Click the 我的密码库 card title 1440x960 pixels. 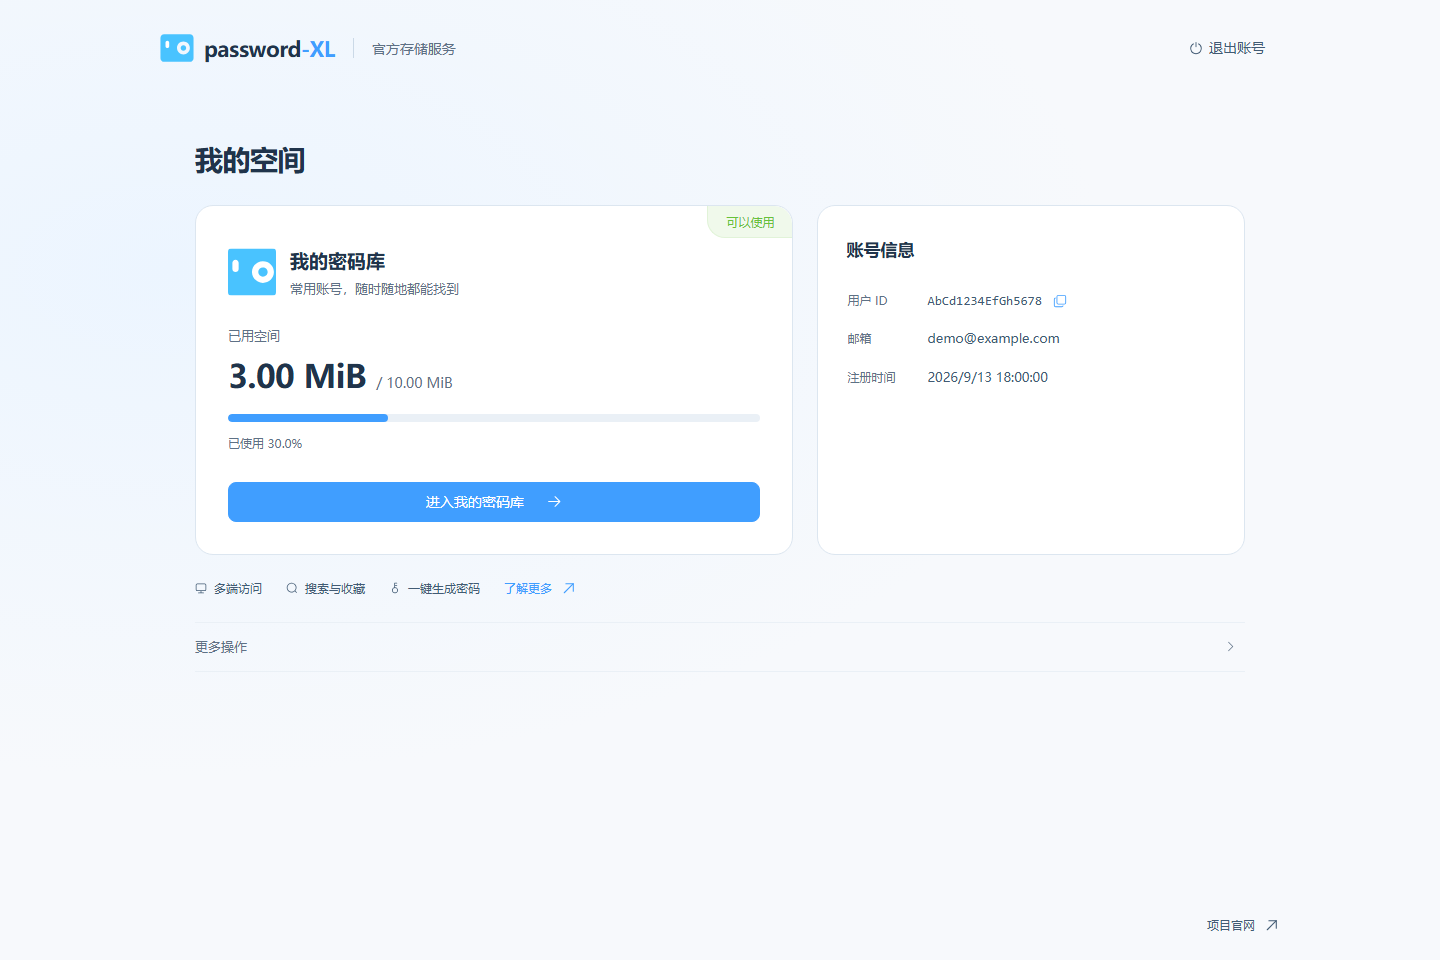point(337,262)
